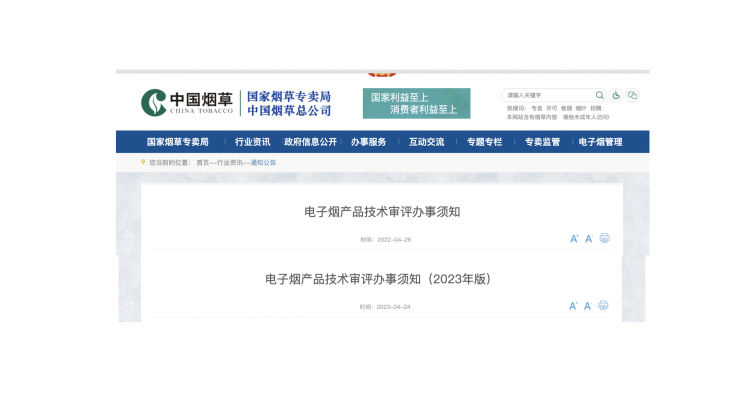The width and height of the screenshot is (750, 414).
Task: Click 行业资讯 in the breadcrumb
Action: (230, 163)
